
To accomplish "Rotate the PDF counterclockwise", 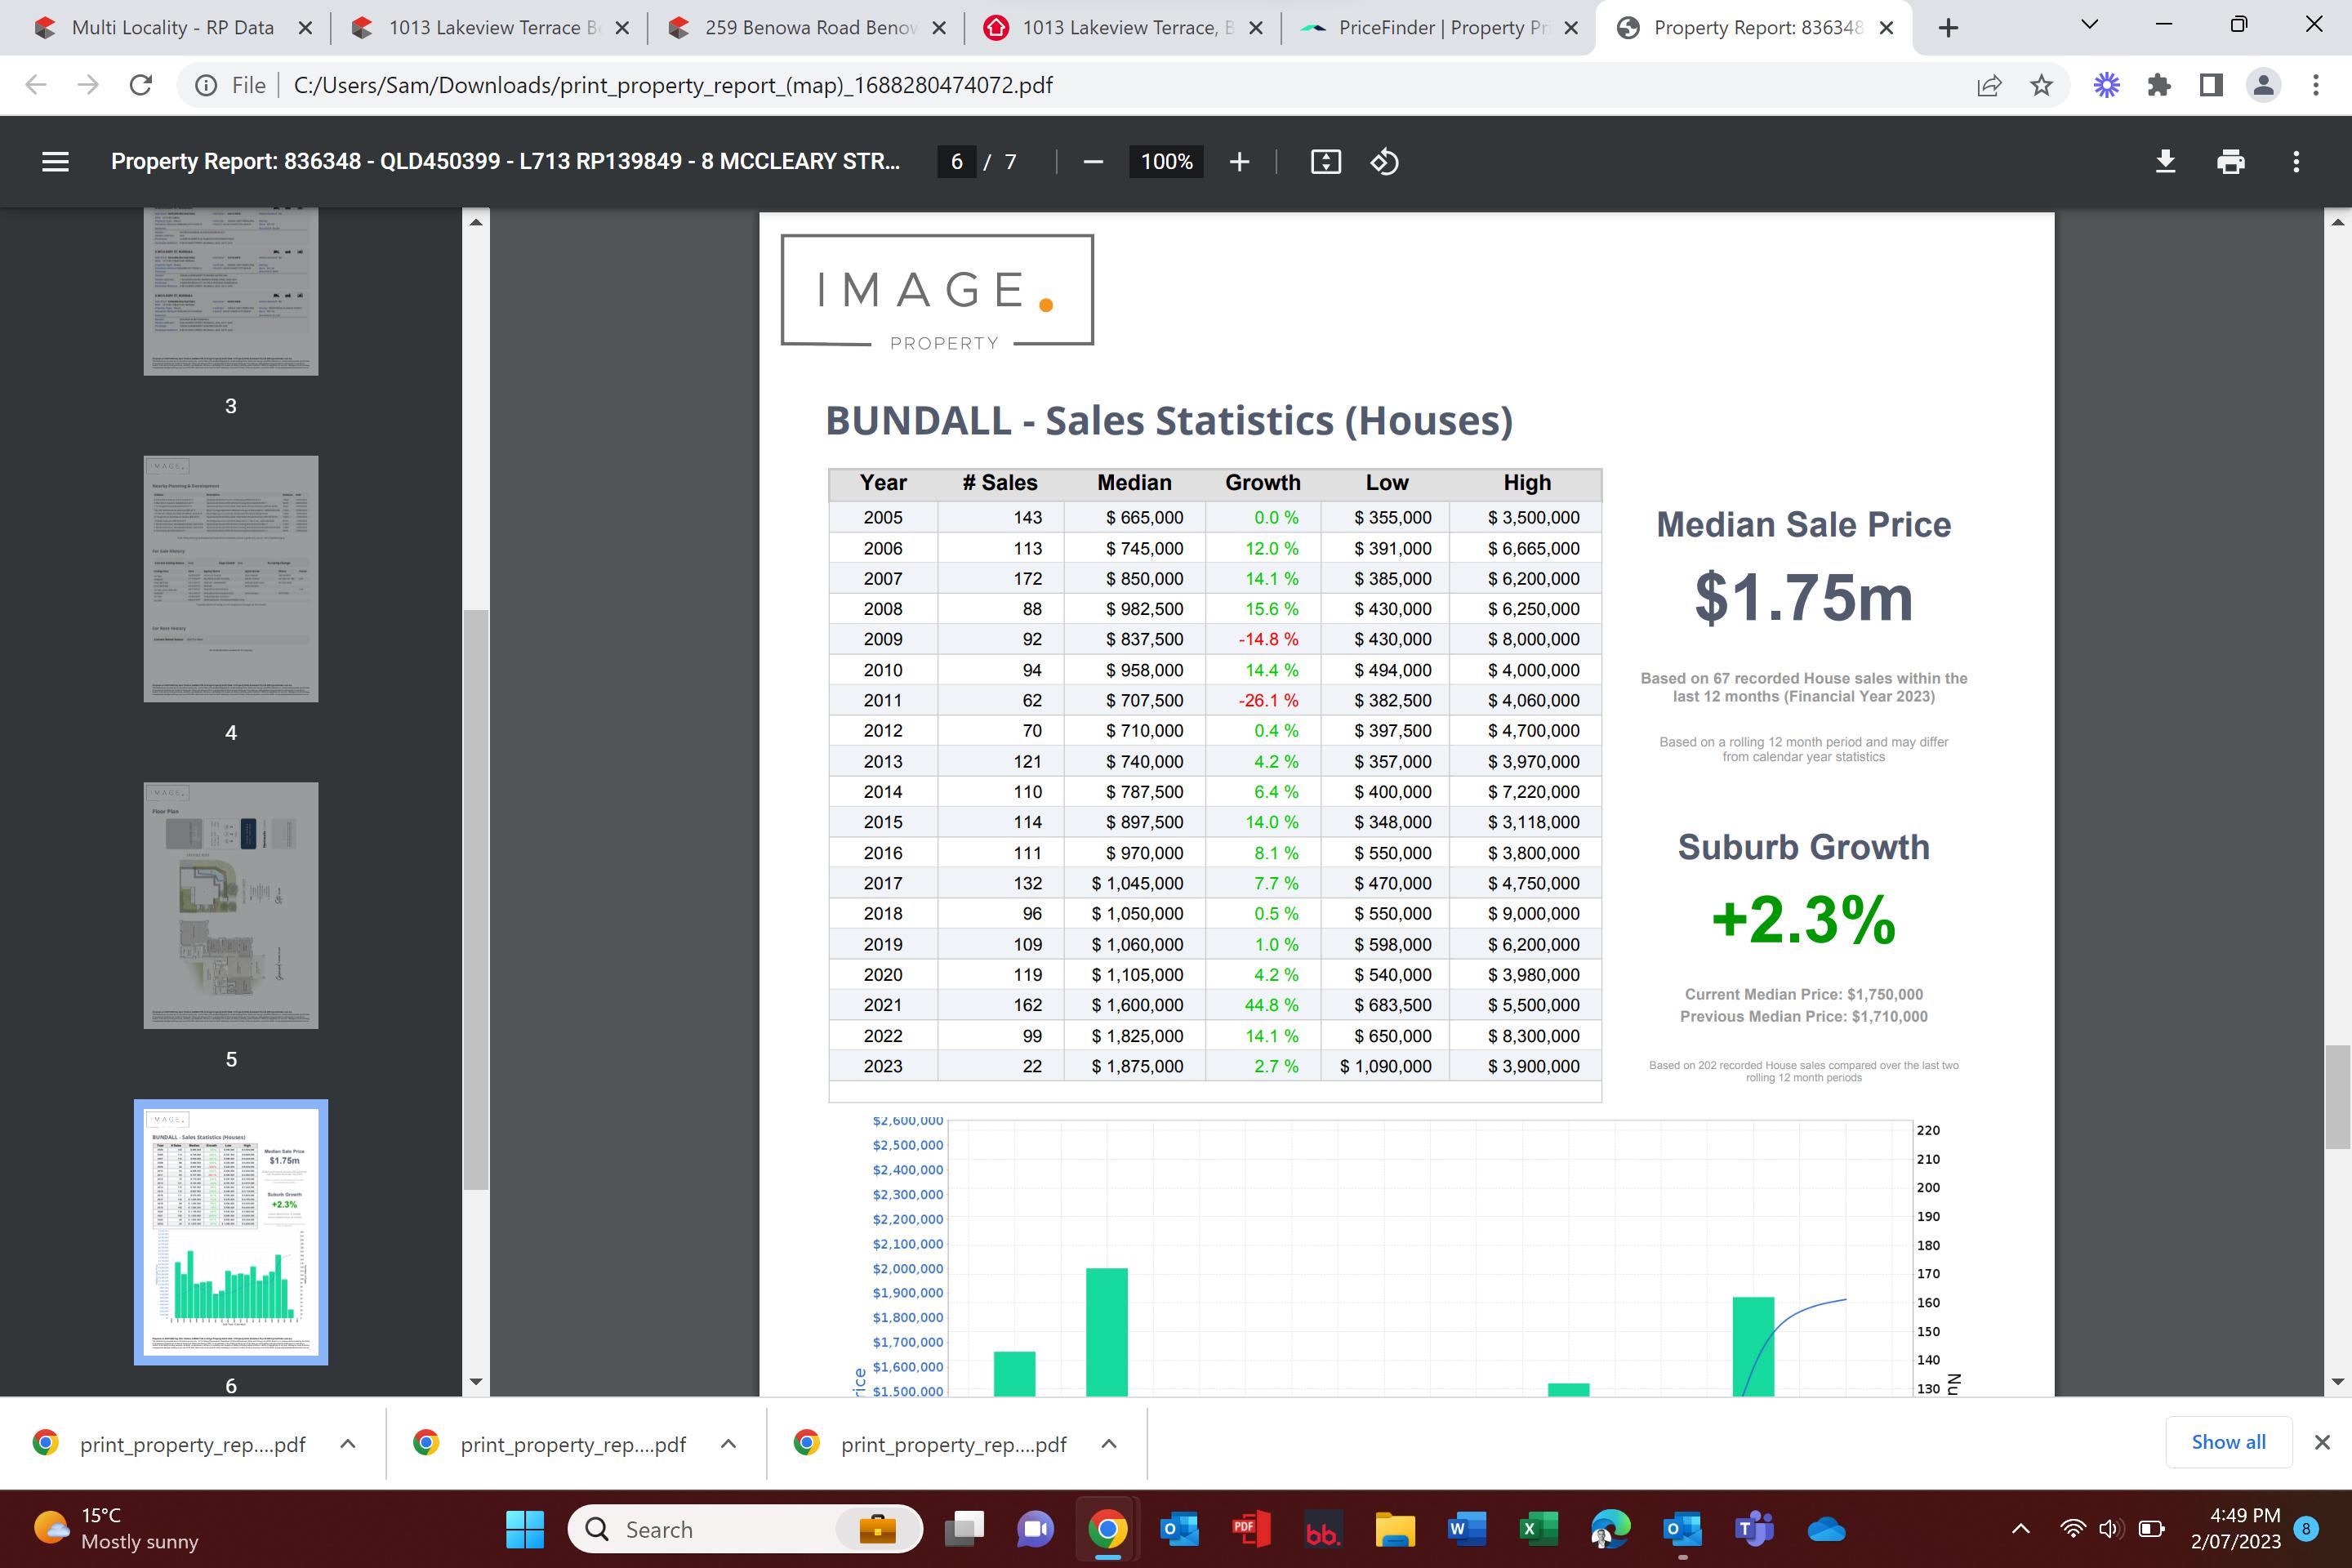I will (x=1384, y=161).
